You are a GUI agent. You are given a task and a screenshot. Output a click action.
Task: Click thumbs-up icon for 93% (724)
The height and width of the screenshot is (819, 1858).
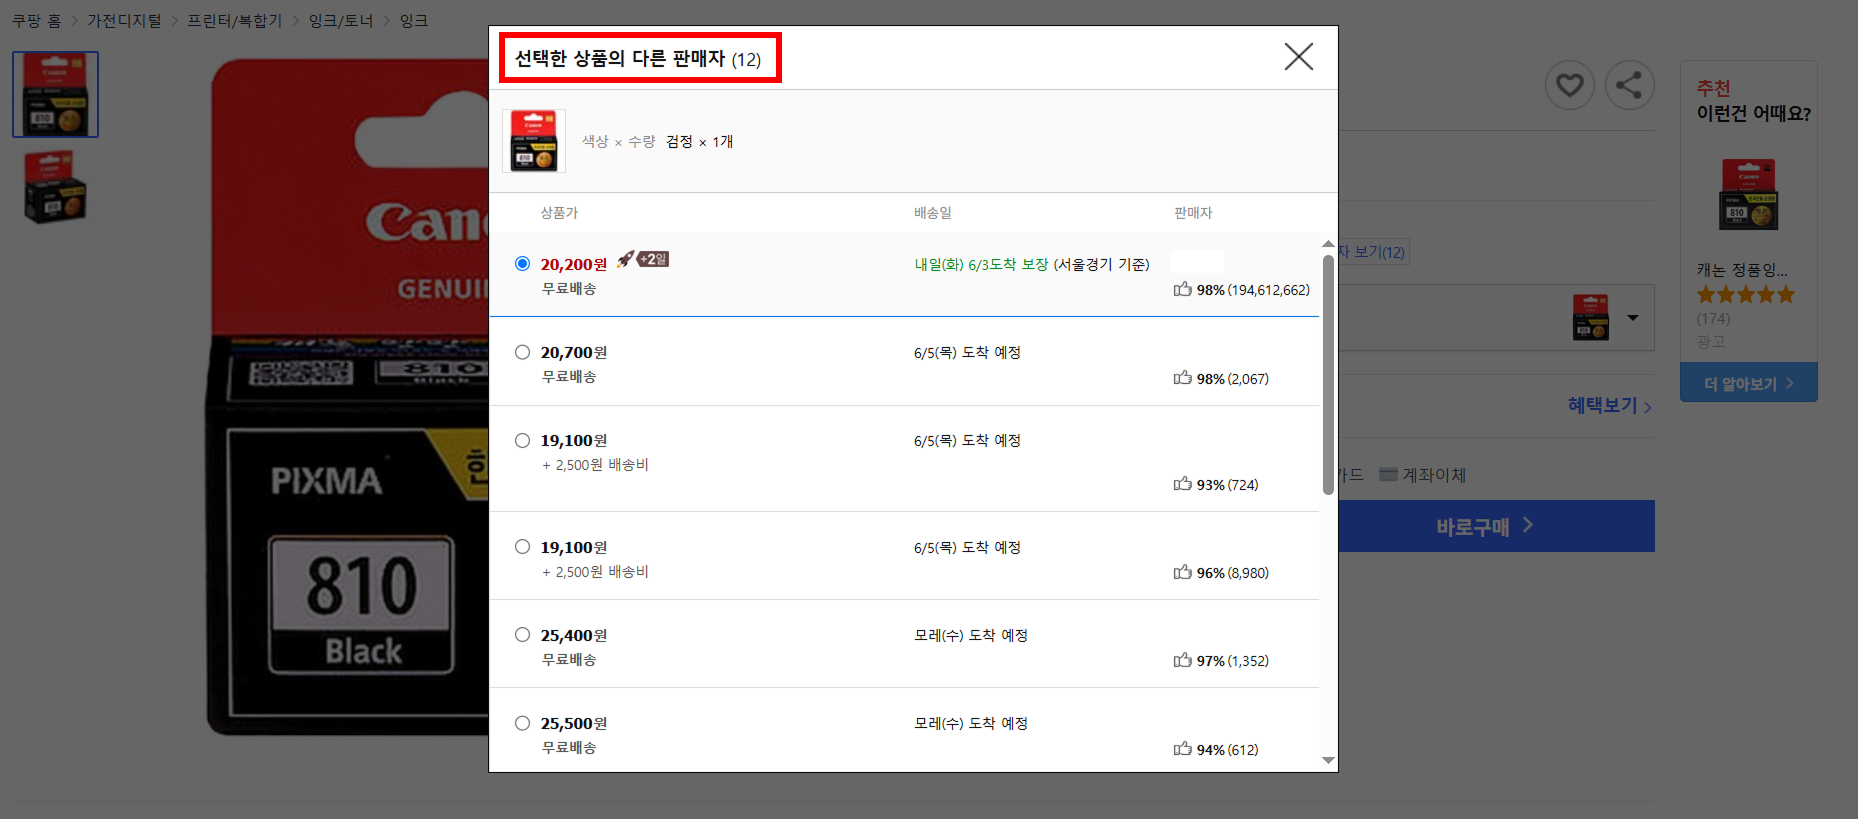point(1183,484)
